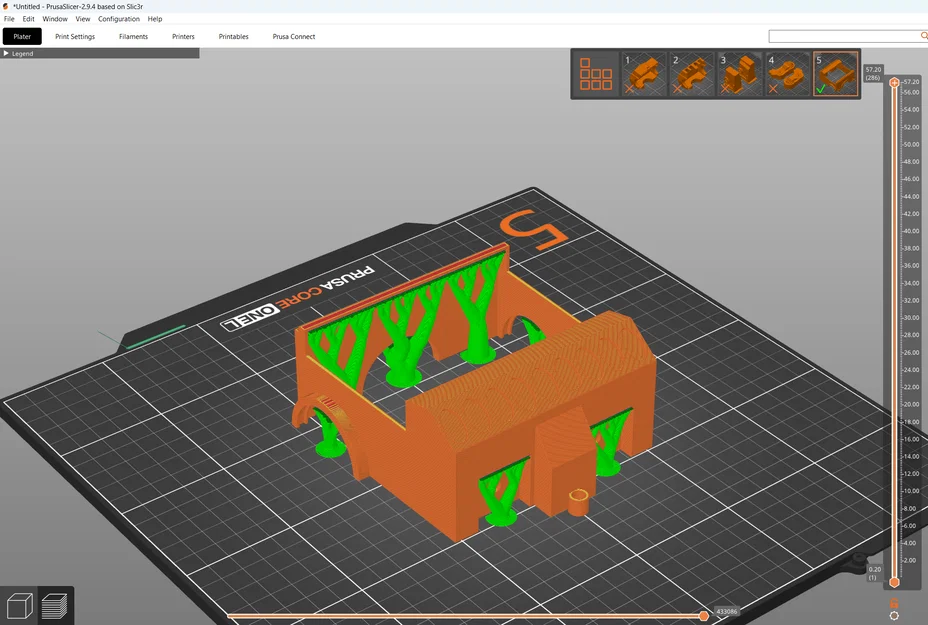Switch to sliced layers preview icon
928x625 pixels.
pyautogui.click(x=55, y=605)
